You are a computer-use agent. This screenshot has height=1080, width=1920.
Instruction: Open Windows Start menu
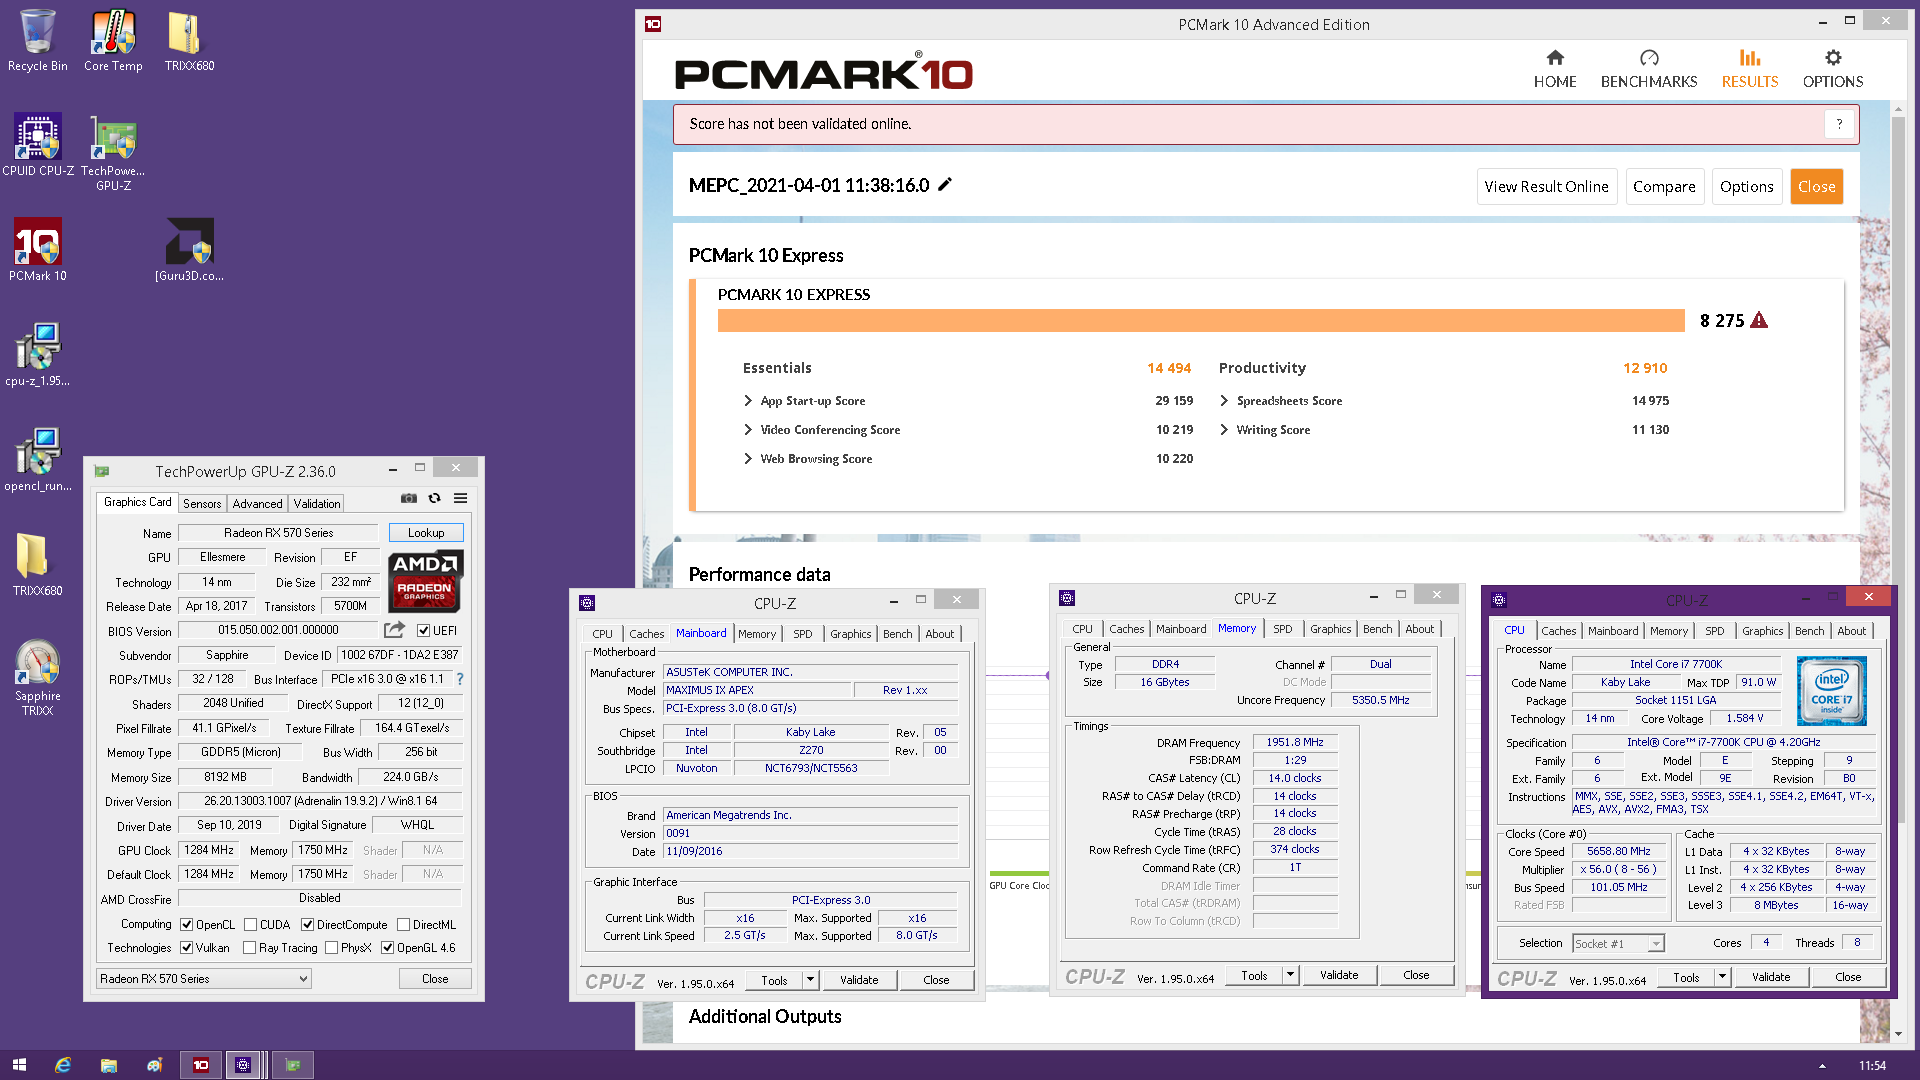(x=19, y=1065)
